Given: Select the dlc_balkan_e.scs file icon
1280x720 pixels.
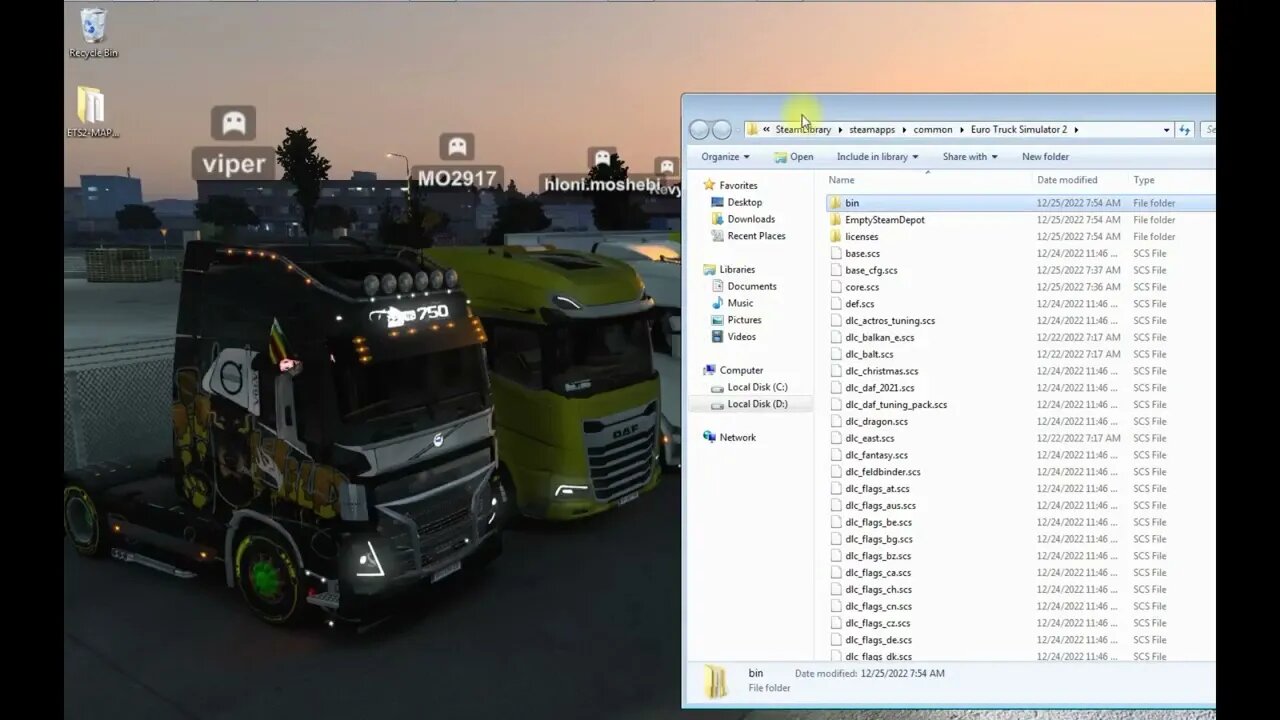Looking at the screenshot, I should tap(835, 338).
